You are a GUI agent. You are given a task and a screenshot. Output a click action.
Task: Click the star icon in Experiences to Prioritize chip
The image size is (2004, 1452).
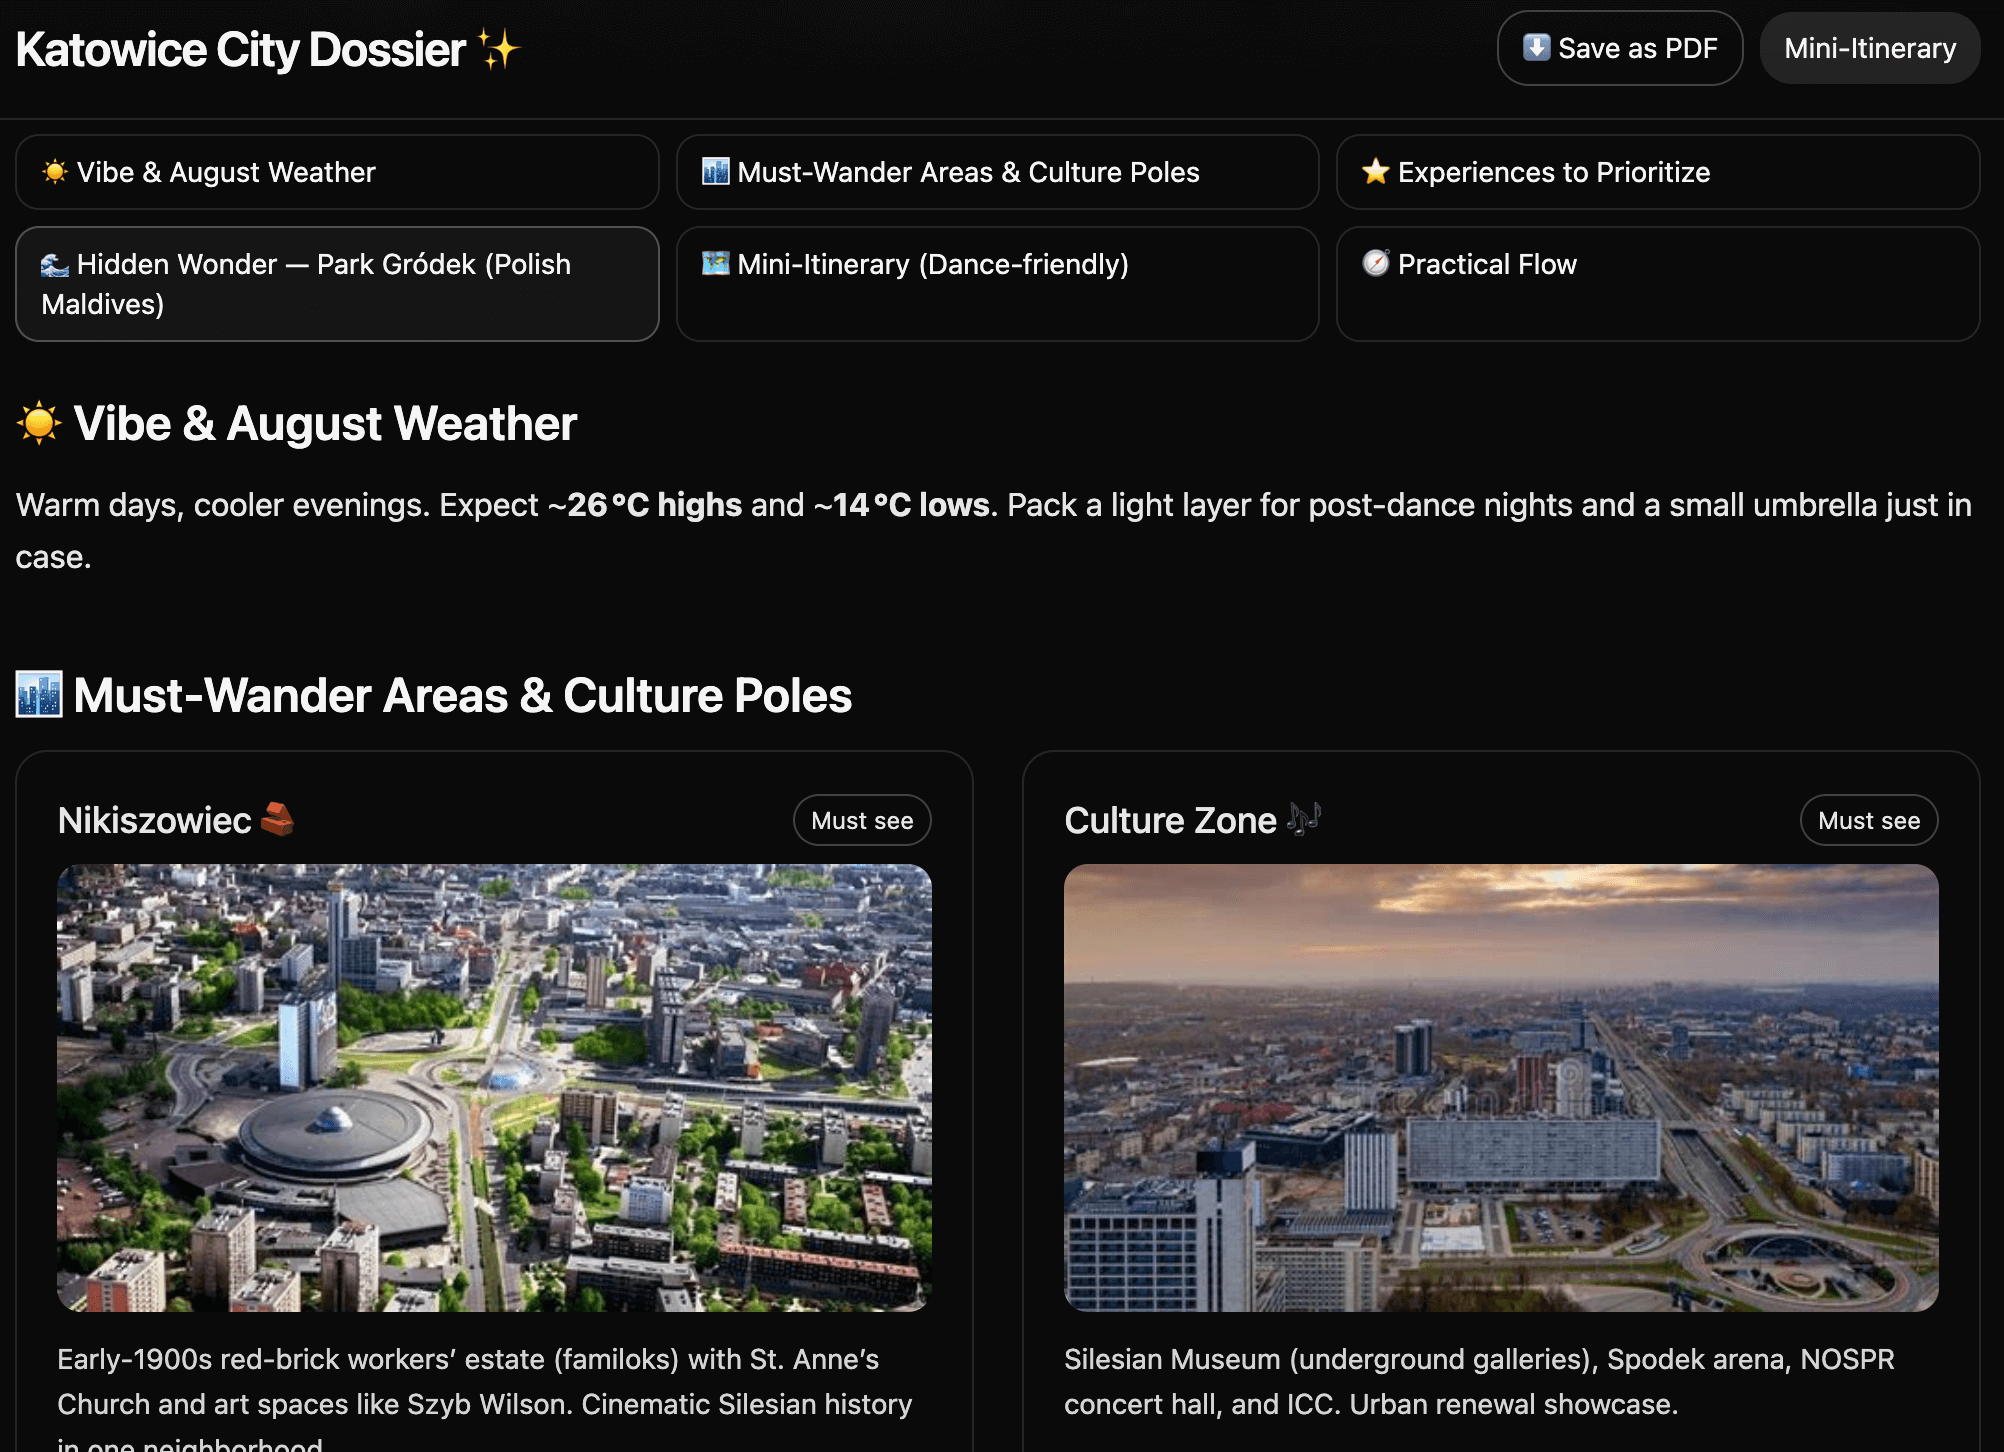[x=1376, y=172]
